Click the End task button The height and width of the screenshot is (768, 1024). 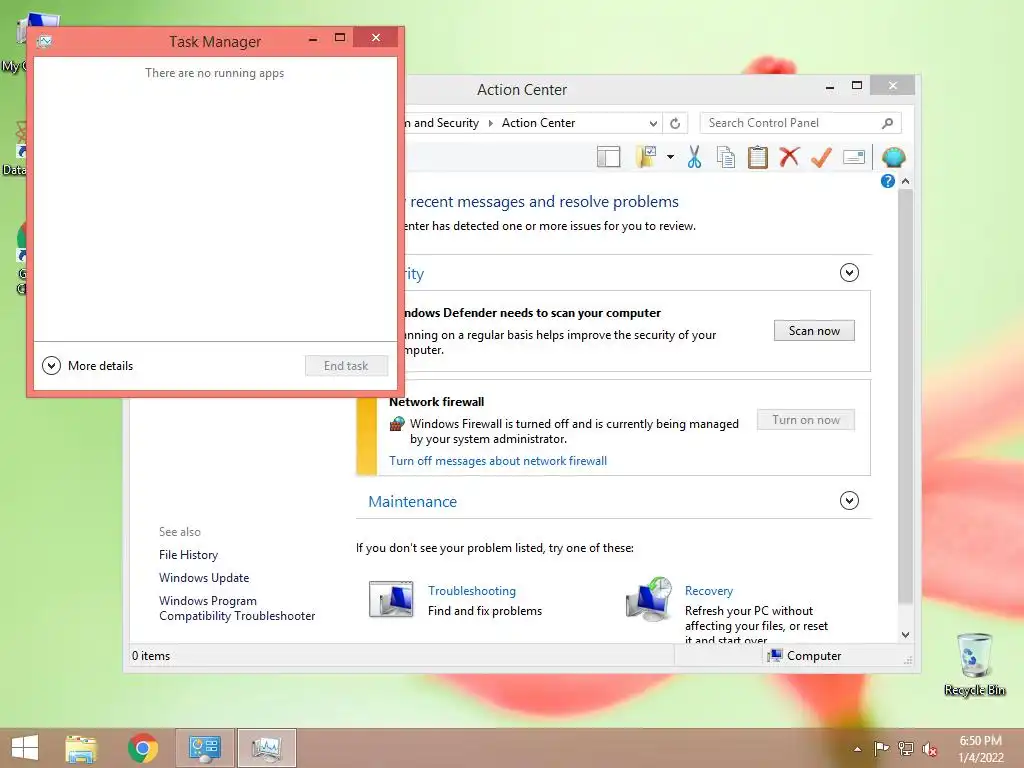(346, 366)
